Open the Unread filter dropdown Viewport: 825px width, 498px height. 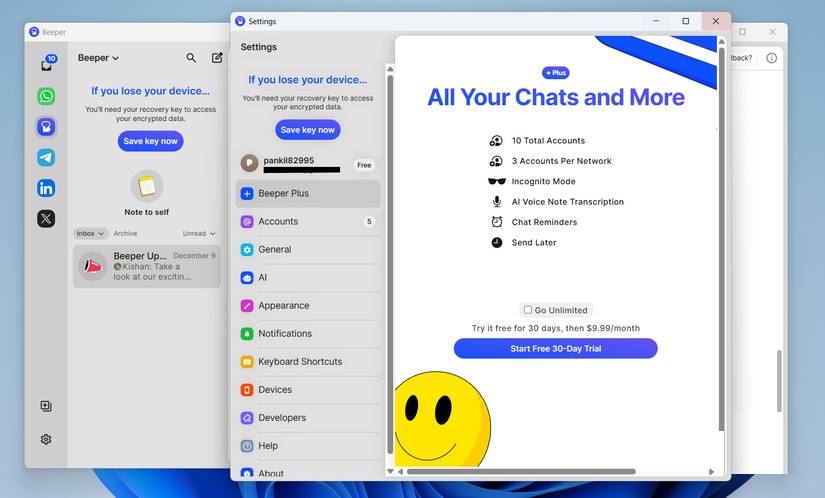click(199, 233)
